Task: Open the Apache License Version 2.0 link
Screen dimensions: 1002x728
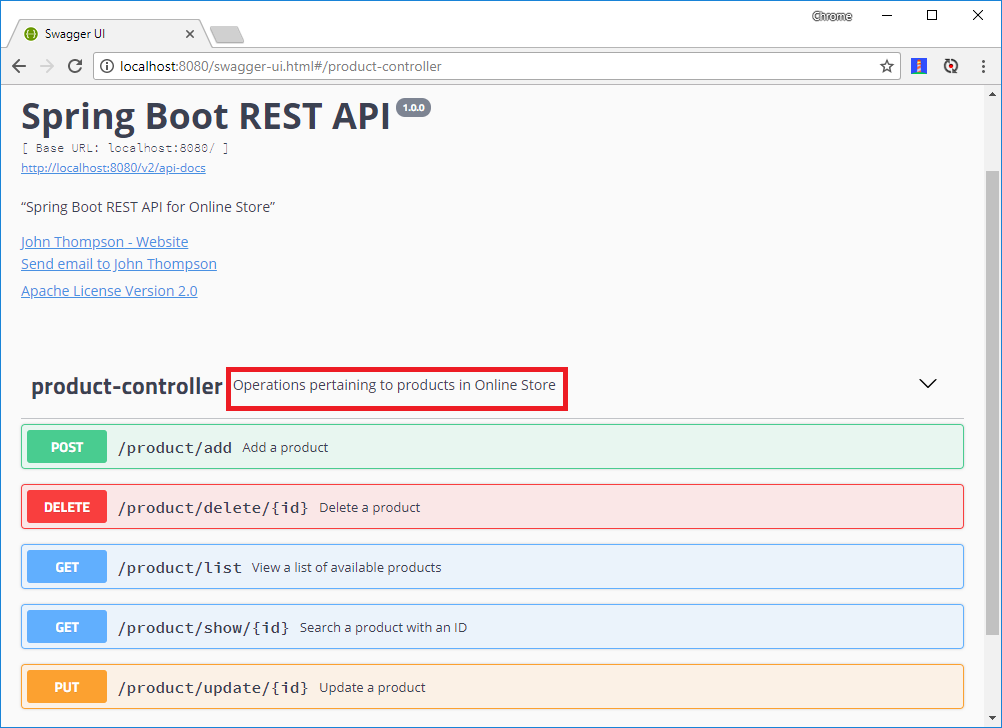Action: click(x=109, y=290)
